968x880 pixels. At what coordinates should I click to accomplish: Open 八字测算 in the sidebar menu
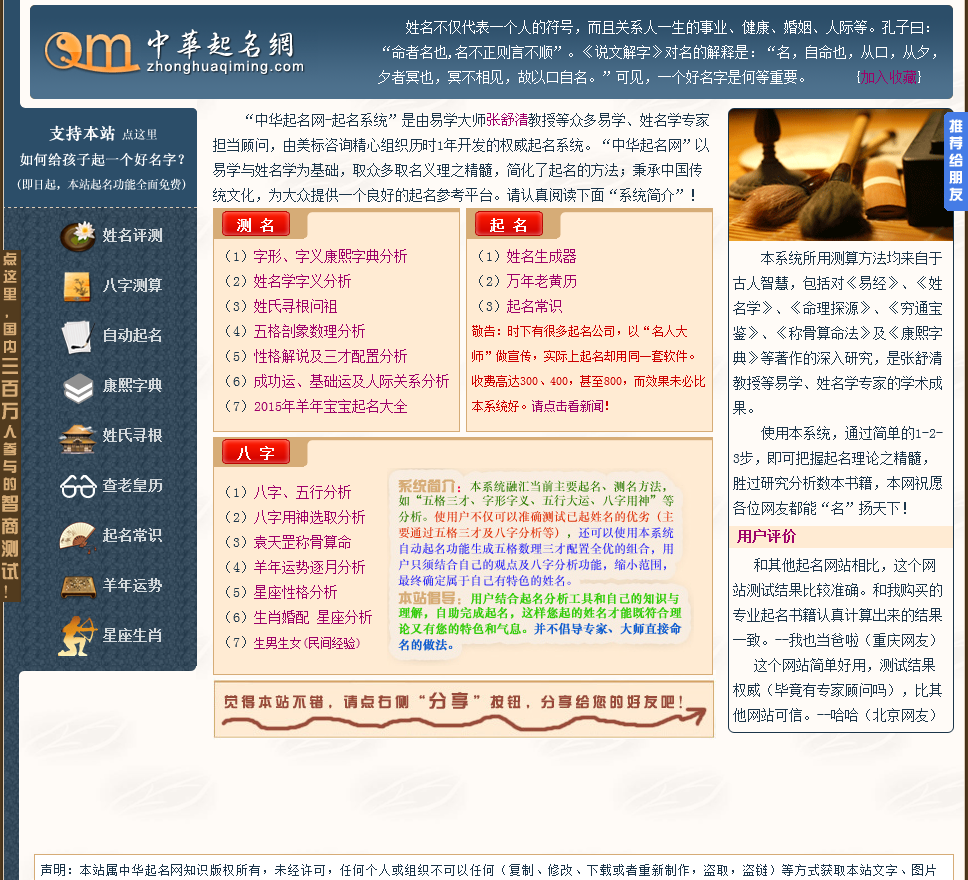pos(132,286)
